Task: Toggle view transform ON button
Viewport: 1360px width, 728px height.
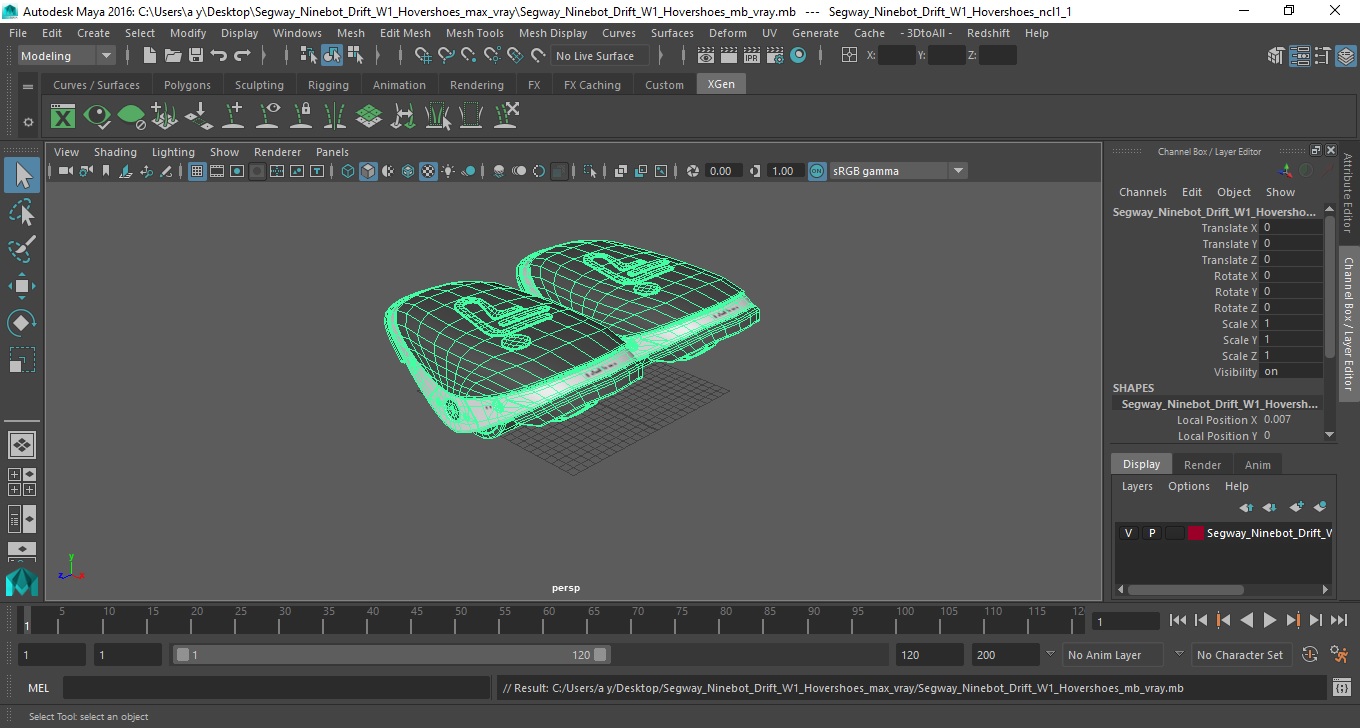Action: click(x=817, y=171)
